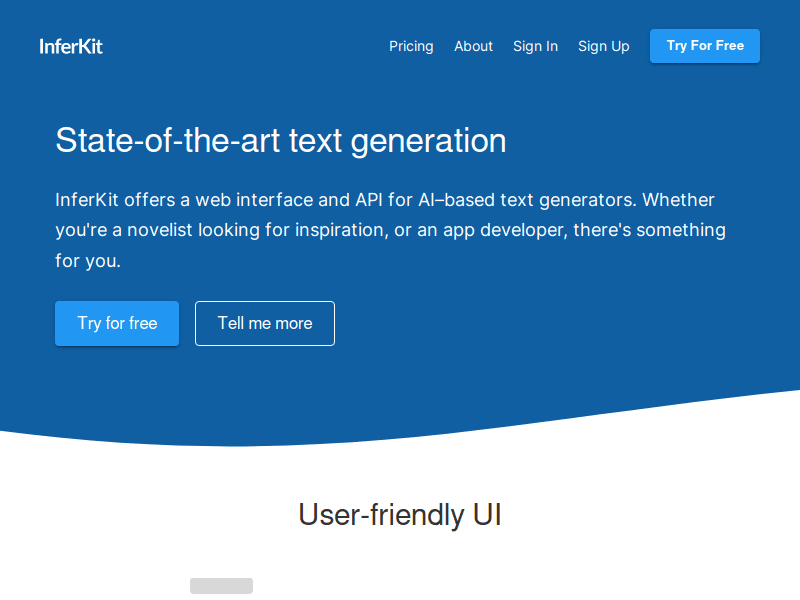Click the word 'InferKit' in the description paragraph
This screenshot has width=800, height=600.
pyautogui.click(x=87, y=200)
